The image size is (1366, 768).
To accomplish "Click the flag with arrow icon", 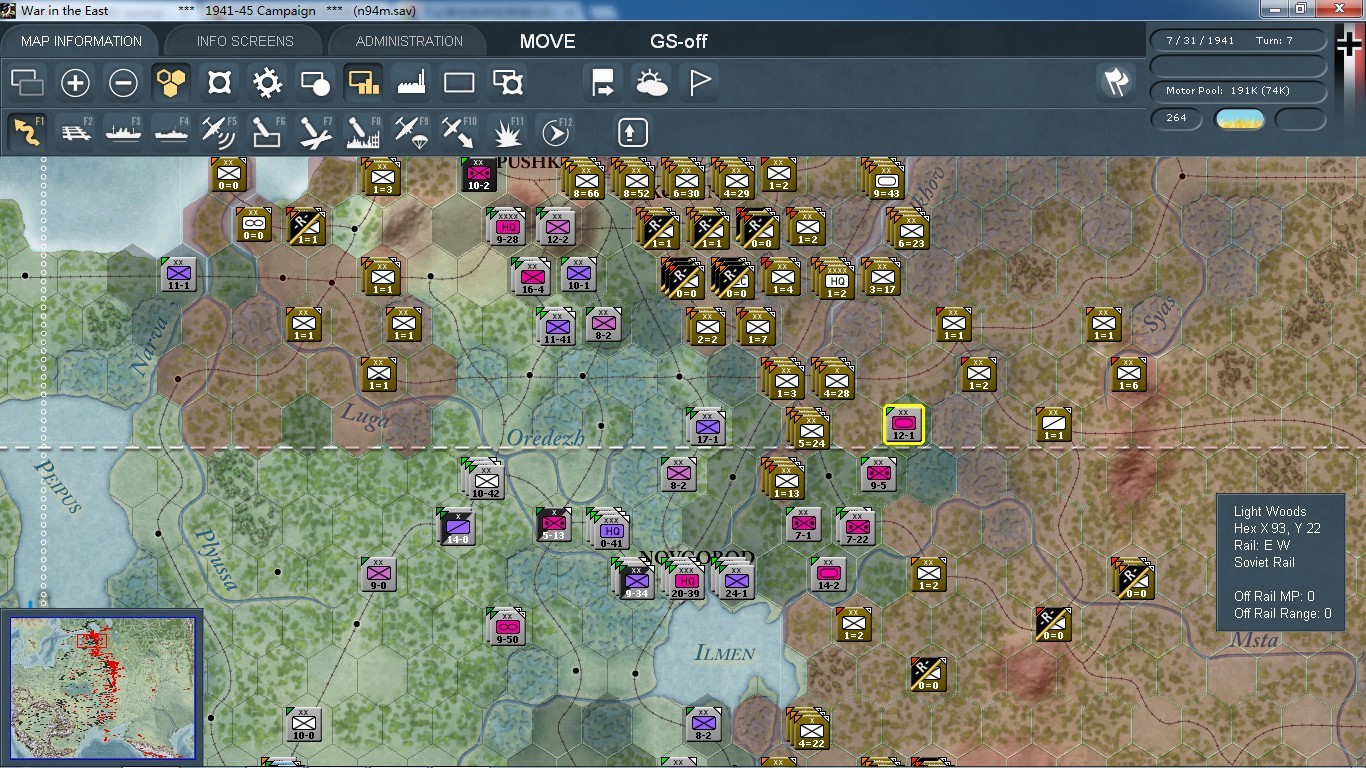I will [604, 83].
